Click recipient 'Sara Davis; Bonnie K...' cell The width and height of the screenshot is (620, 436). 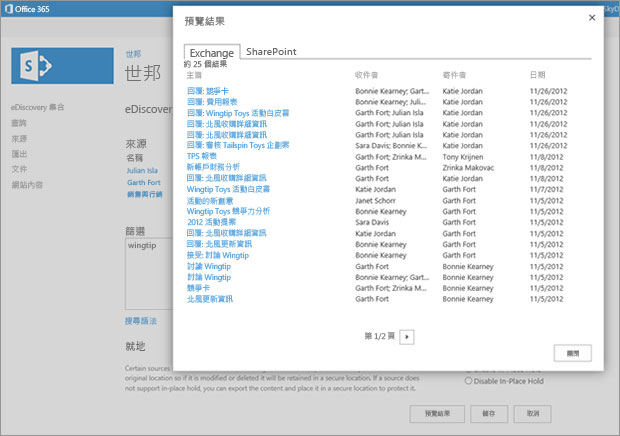point(391,145)
